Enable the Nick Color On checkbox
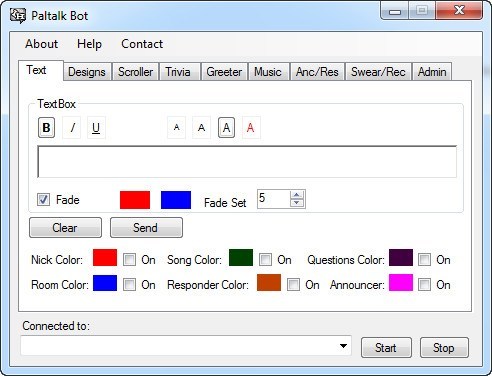The width and height of the screenshot is (492, 376). pos(129,259)
